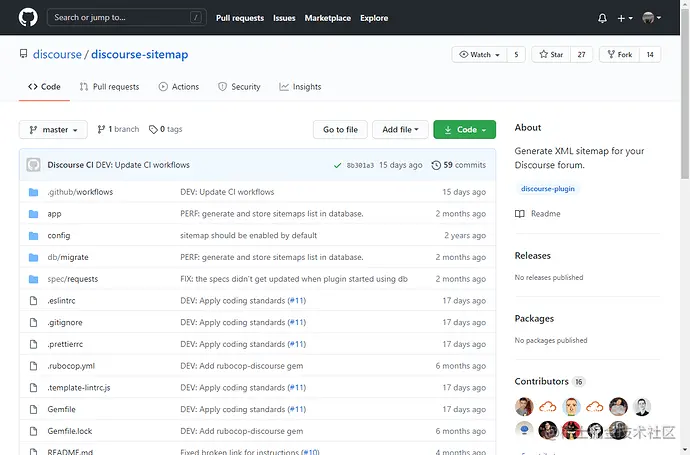The width and height of the screenshot is (690, 455).
Task: Open the GitHub home logo
Action: click(28, 18)
